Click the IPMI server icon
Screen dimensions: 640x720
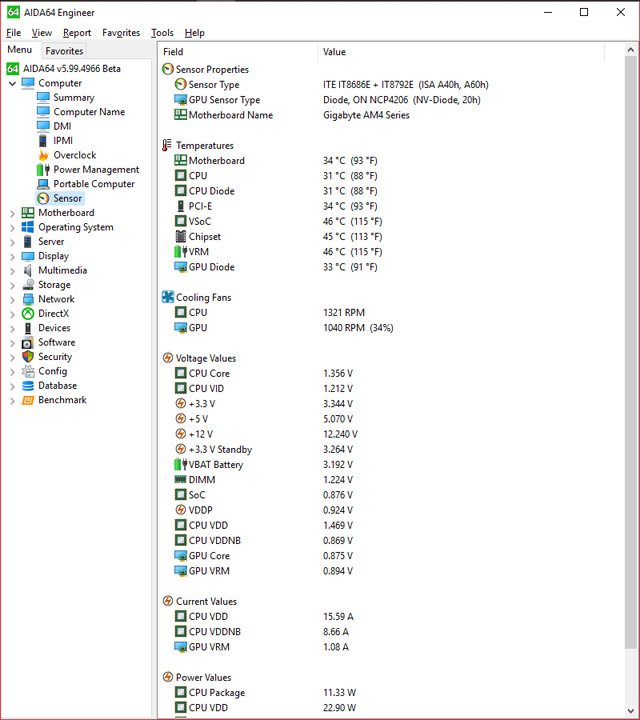[43, 141]
